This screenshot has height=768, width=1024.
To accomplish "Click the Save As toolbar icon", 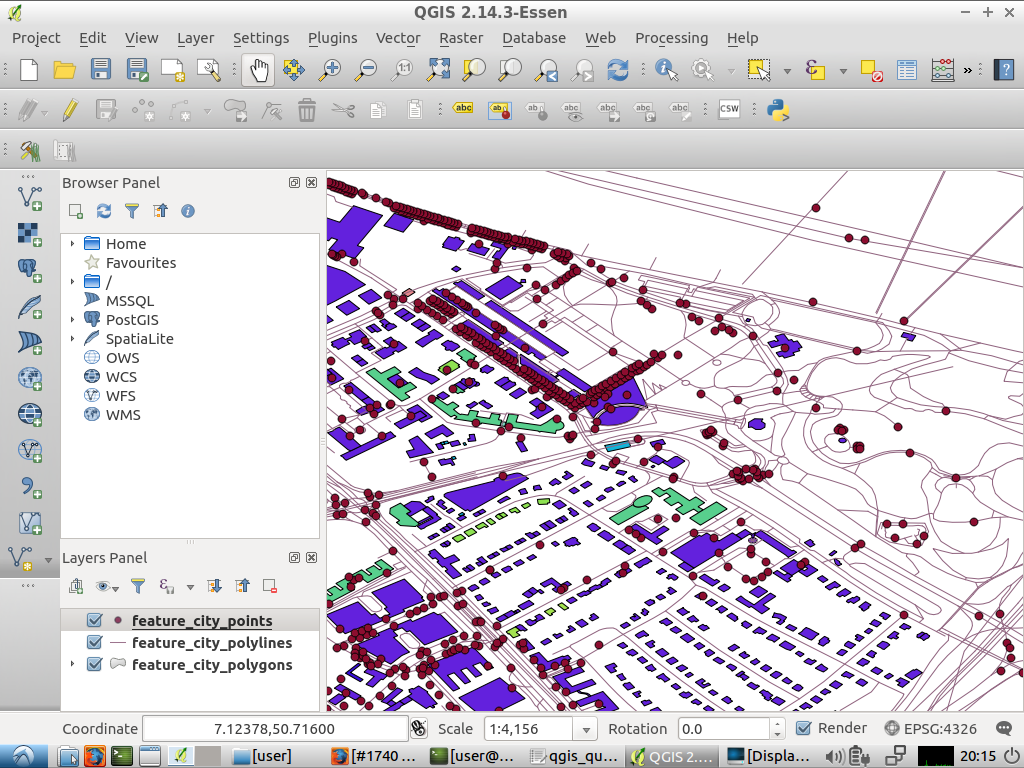I will 137,69.
